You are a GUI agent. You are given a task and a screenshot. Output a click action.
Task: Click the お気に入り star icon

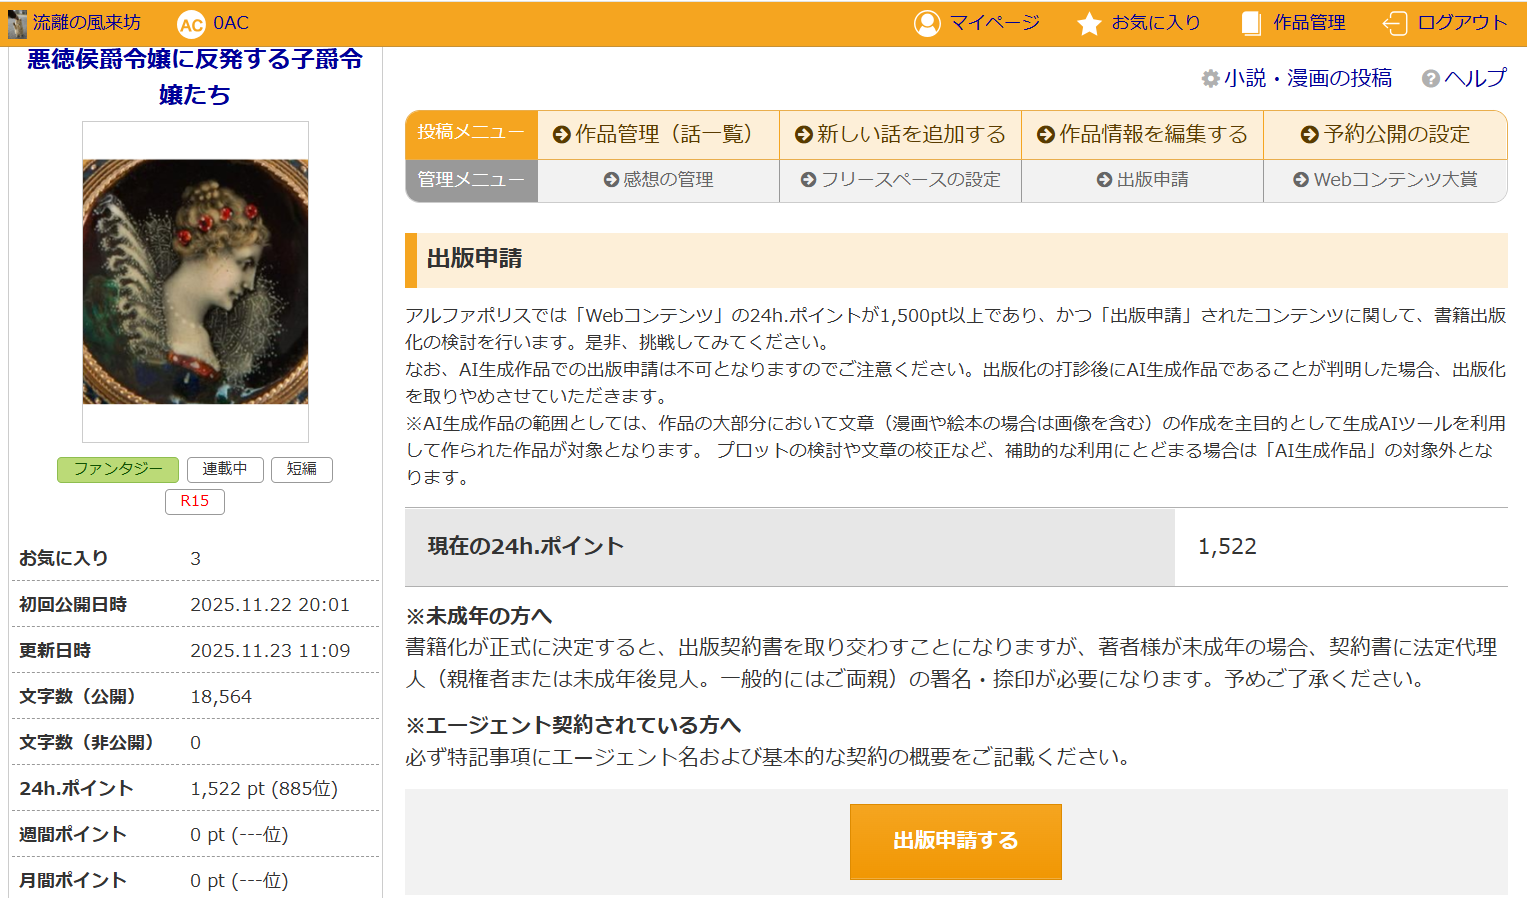[1089, 23]
